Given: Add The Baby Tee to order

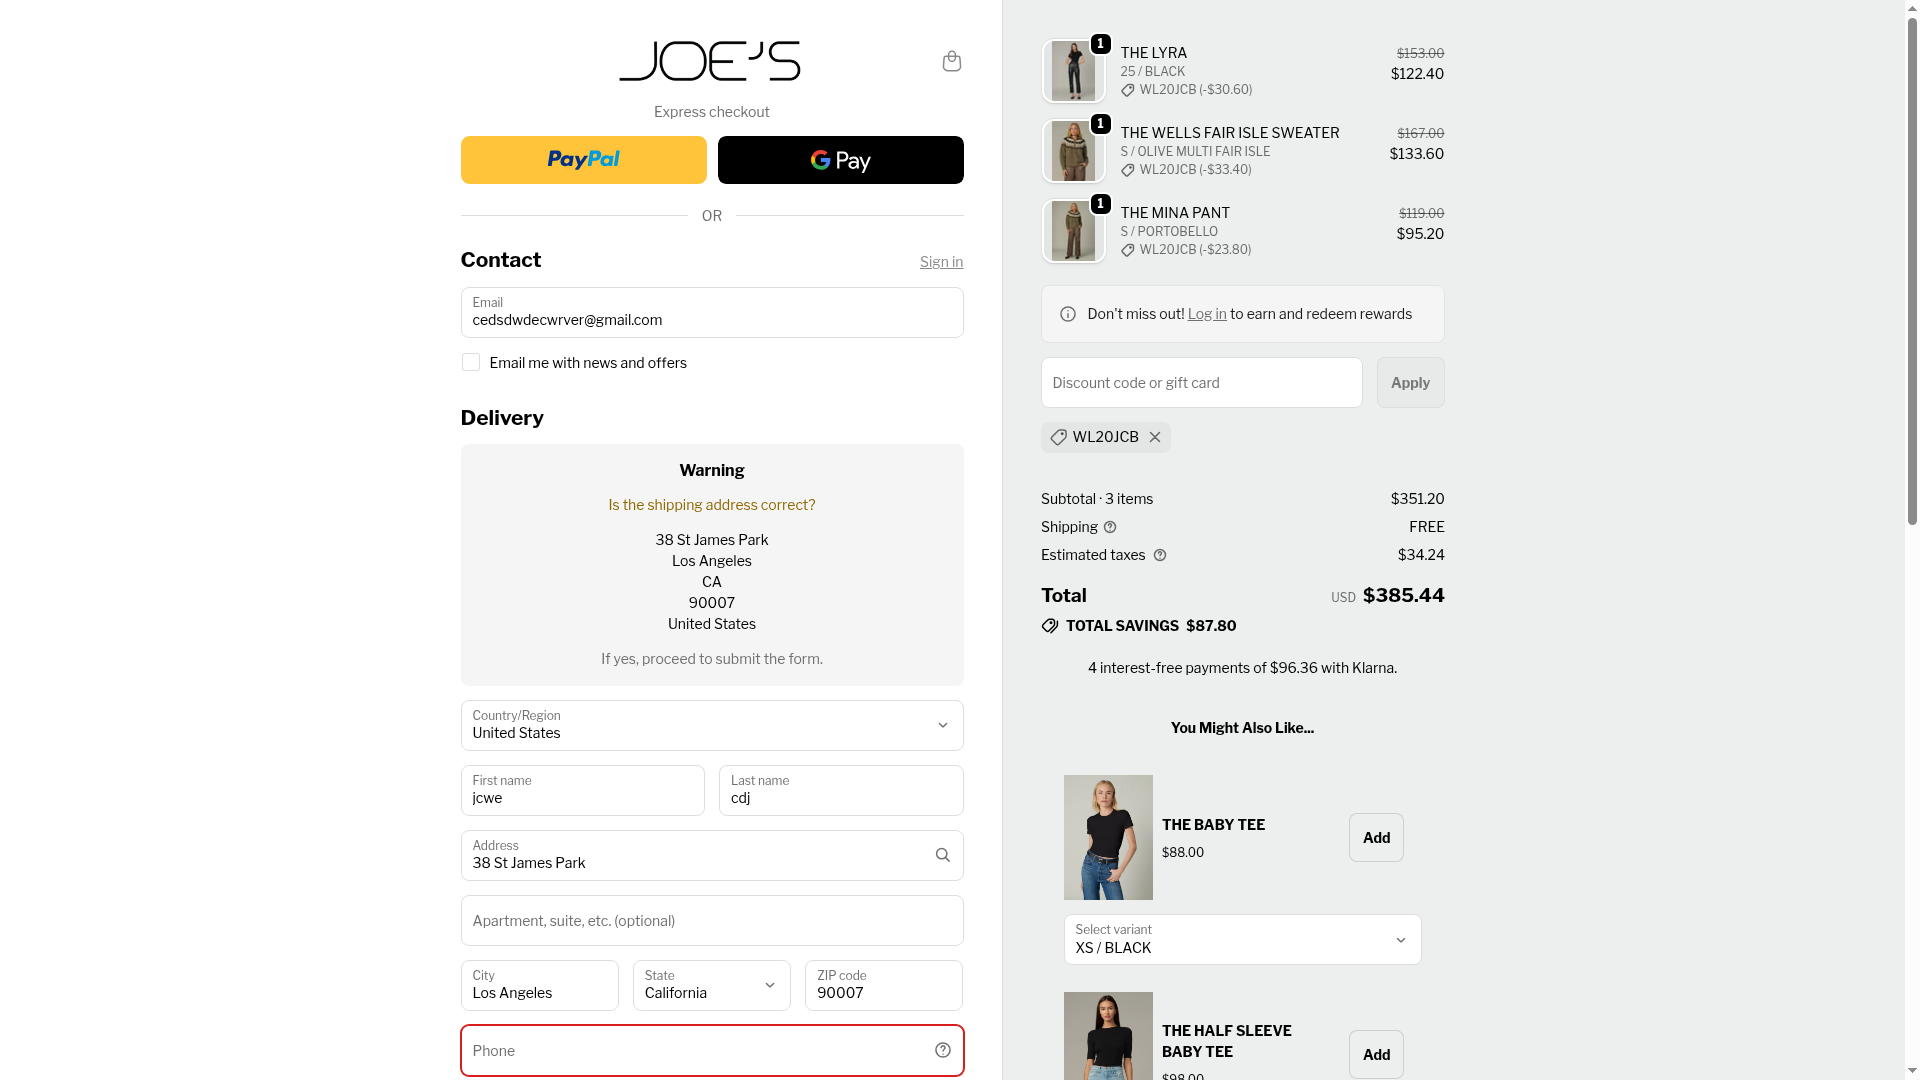Looking at the screenshot, I should tap(1376, 837).
